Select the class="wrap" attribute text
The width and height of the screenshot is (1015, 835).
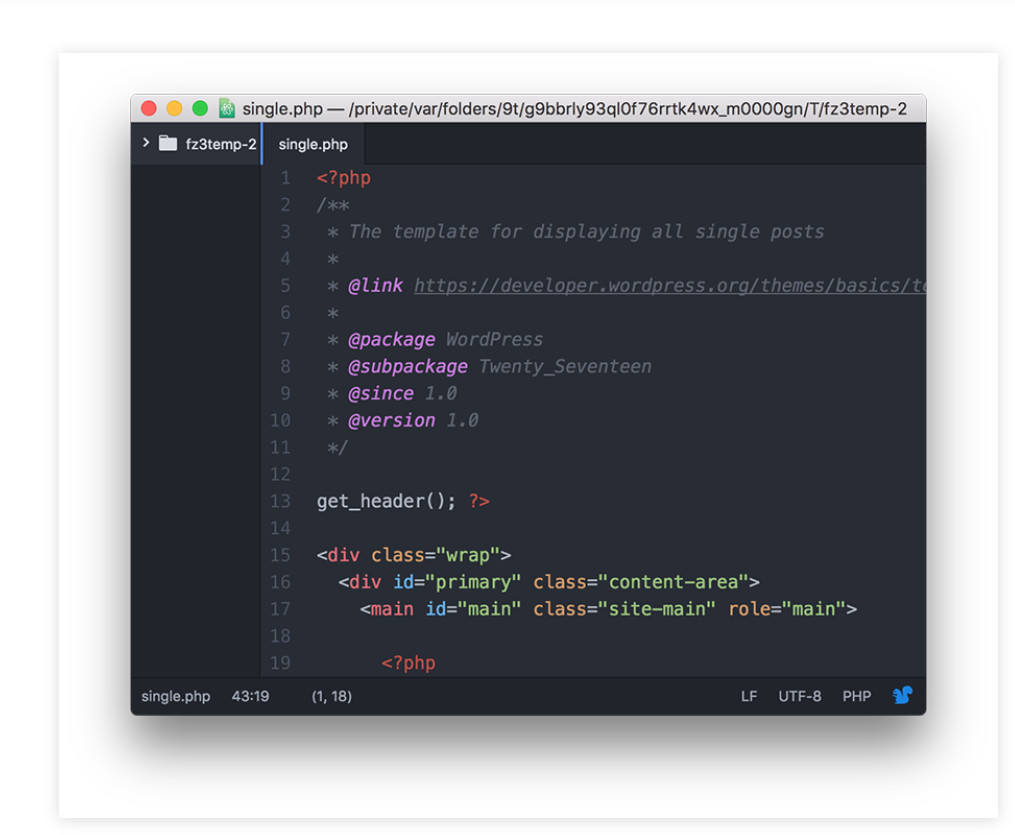[x=435, y=555]
